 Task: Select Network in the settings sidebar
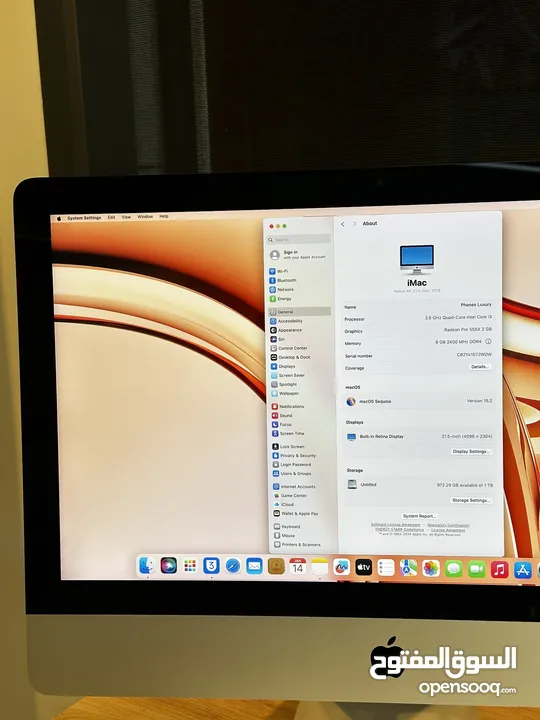point(281,289)
